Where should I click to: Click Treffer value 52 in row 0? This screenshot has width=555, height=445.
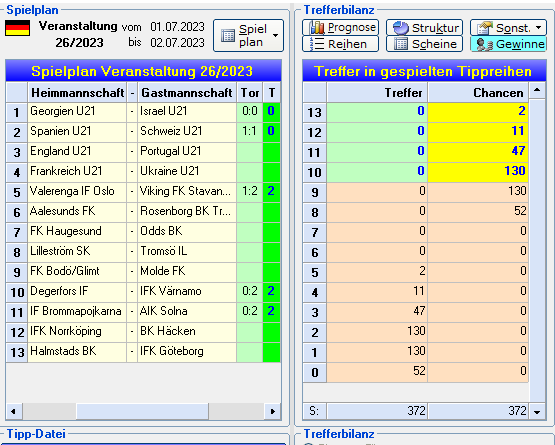(x=377, y=372)
